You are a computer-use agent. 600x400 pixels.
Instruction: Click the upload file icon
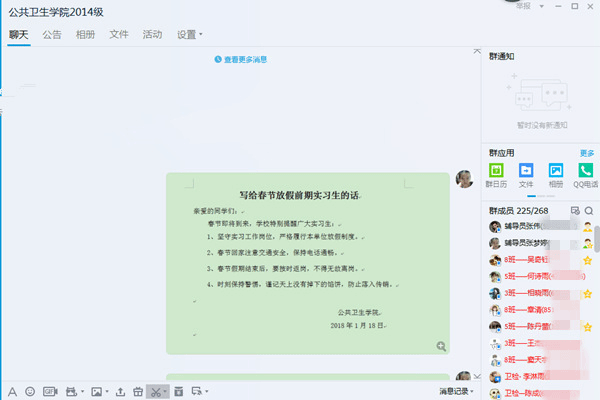[x=121, y=391]
